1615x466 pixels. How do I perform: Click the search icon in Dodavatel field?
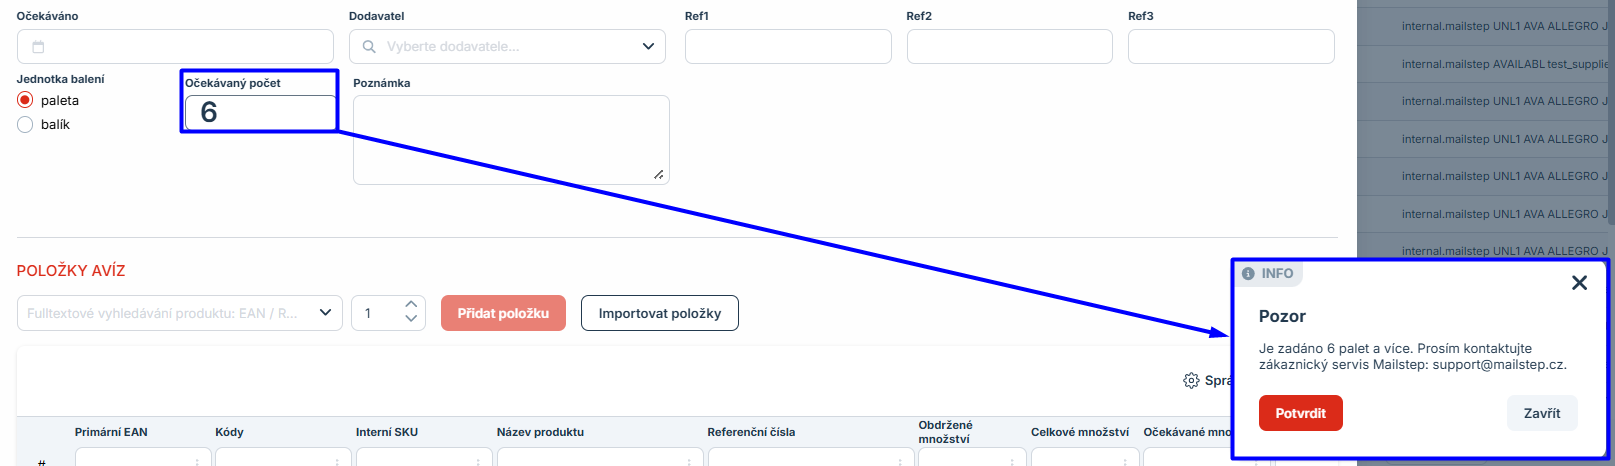pyautogui.click(x=369, y=47)
